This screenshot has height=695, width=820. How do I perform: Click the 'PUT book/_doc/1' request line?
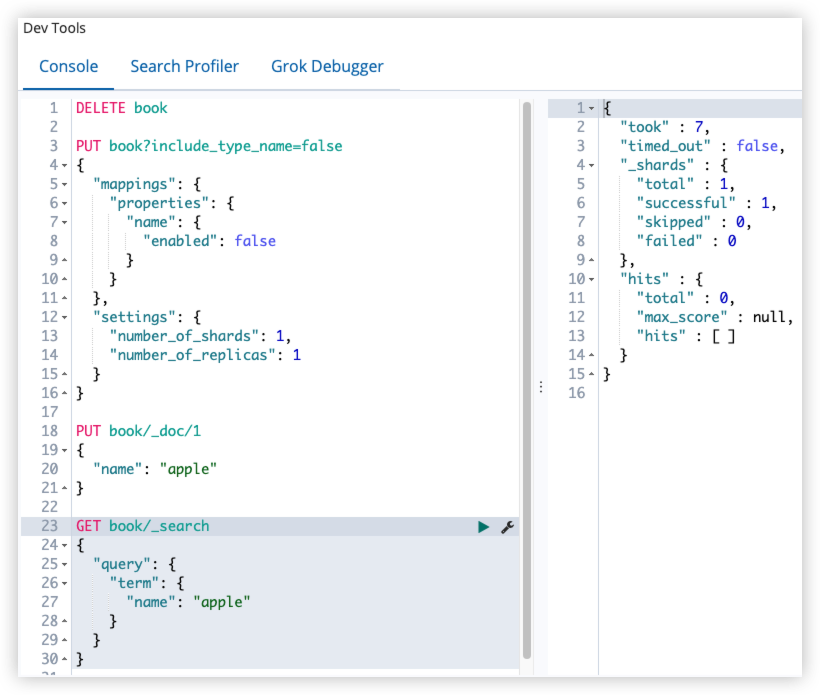pos(138,431)
